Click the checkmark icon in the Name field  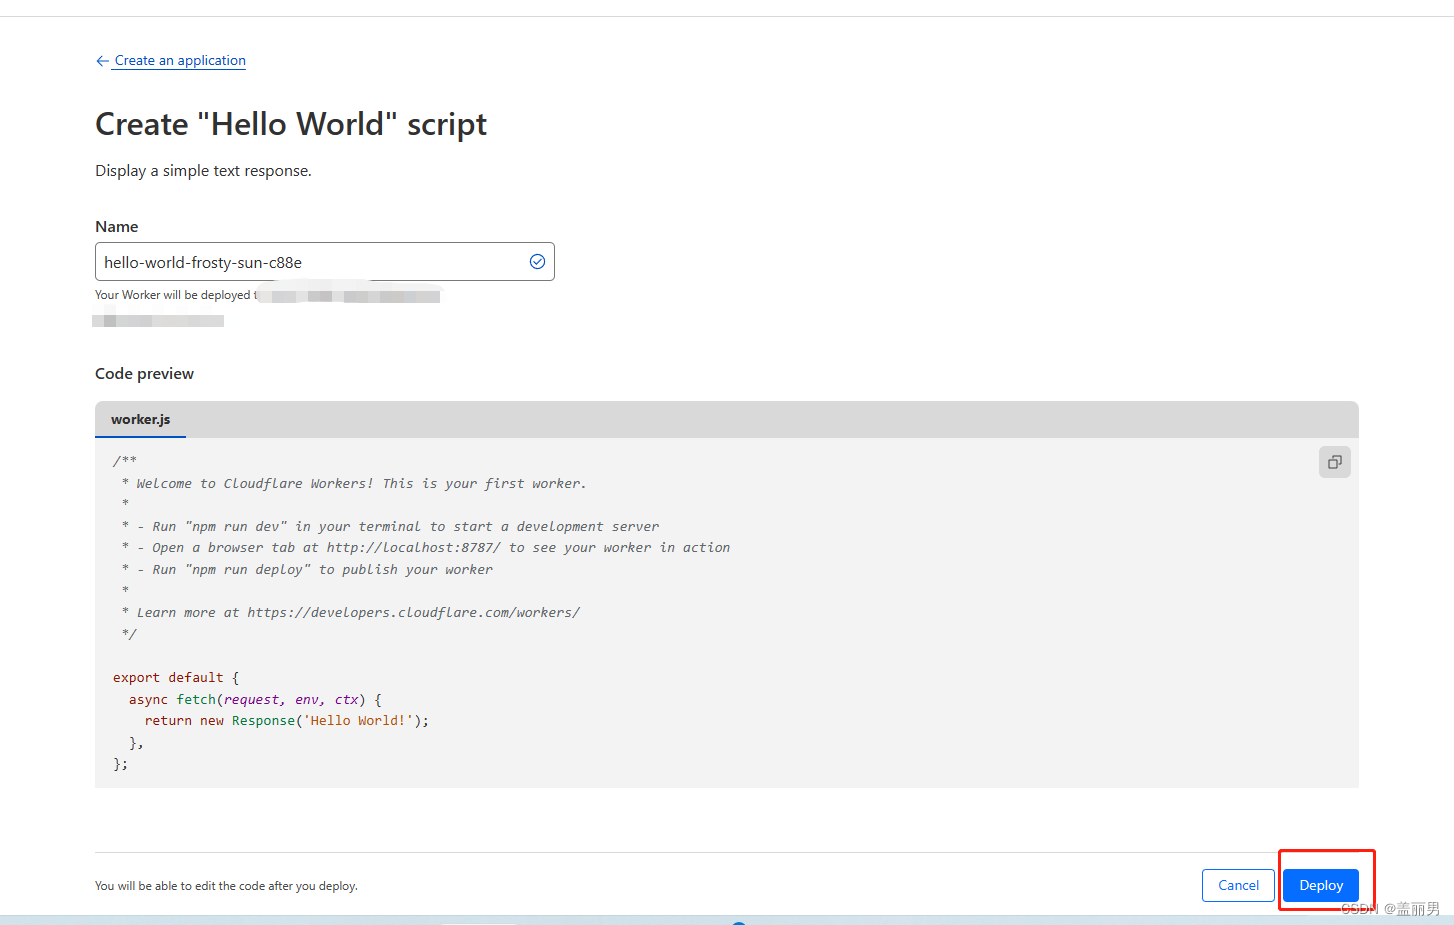pos(537,261)
